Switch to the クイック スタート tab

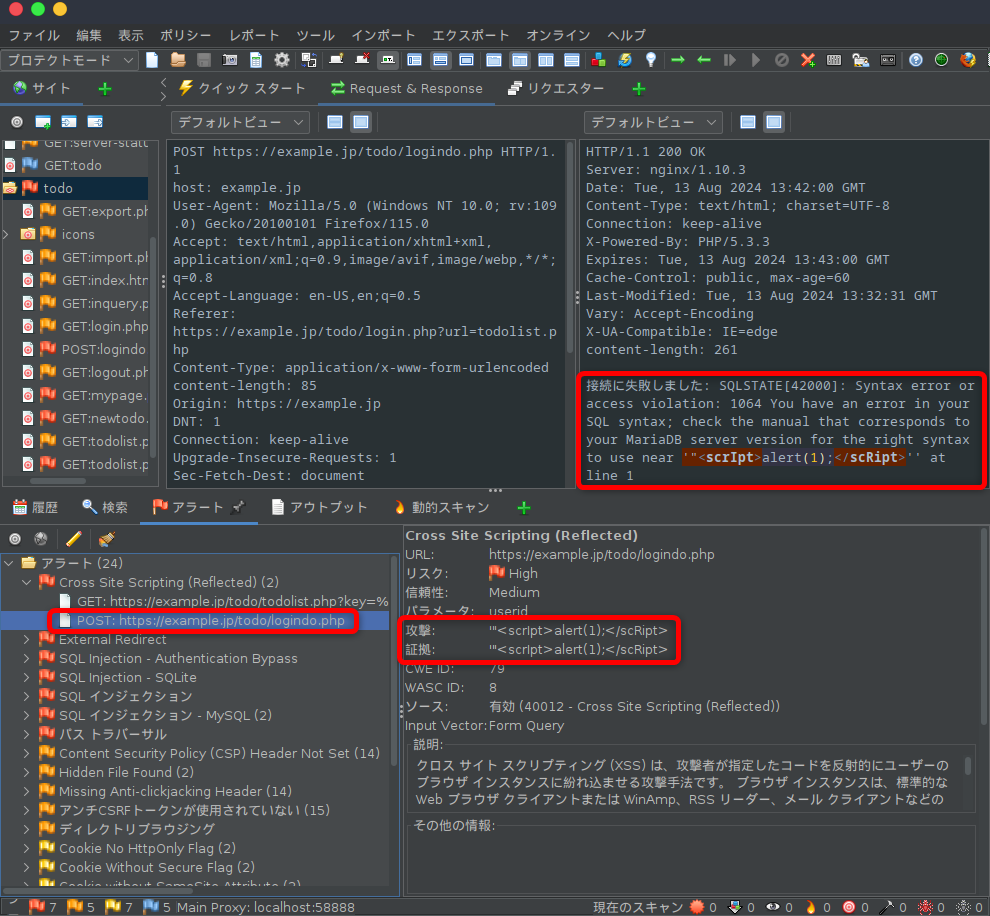pyautogui.click(x=242, y=88)
